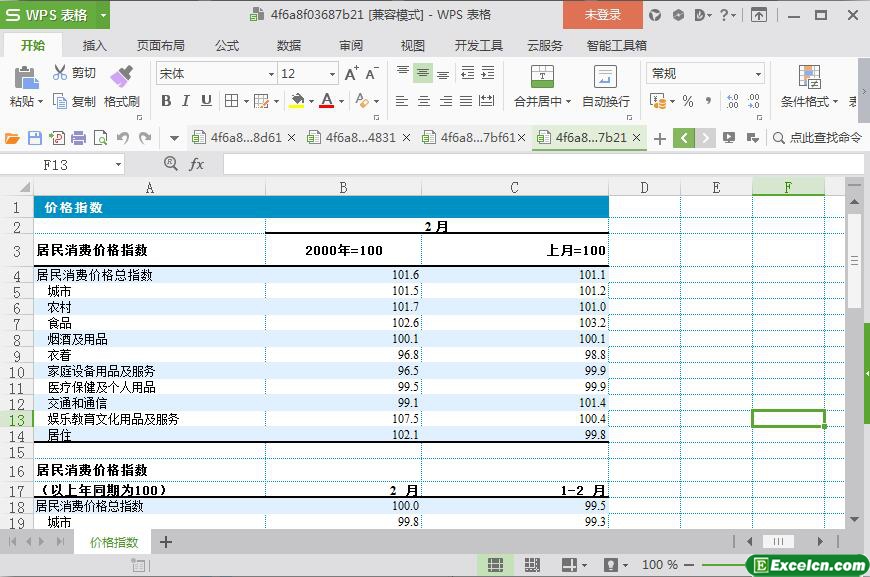
Task: Click the increase font size icon
Action: [351, 74]
